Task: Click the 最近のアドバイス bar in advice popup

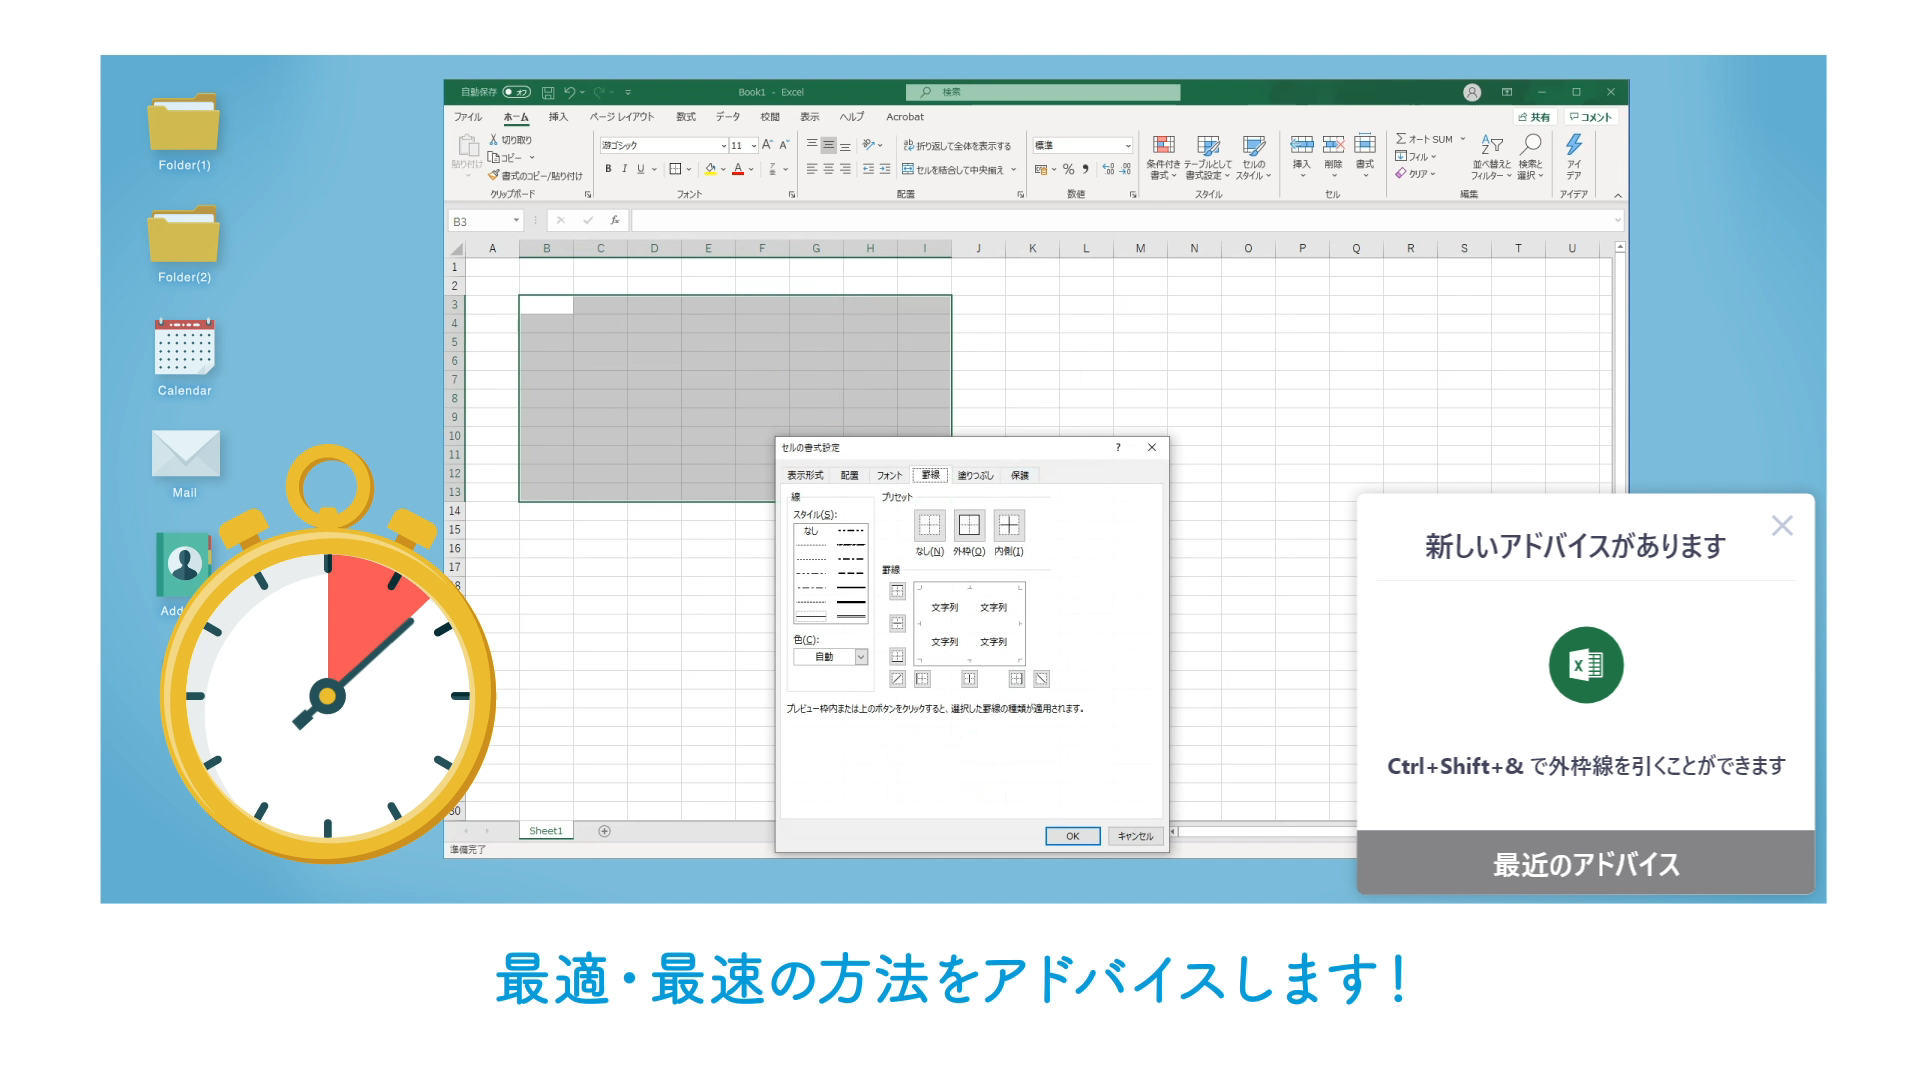Action: (x=1585, y=863)
